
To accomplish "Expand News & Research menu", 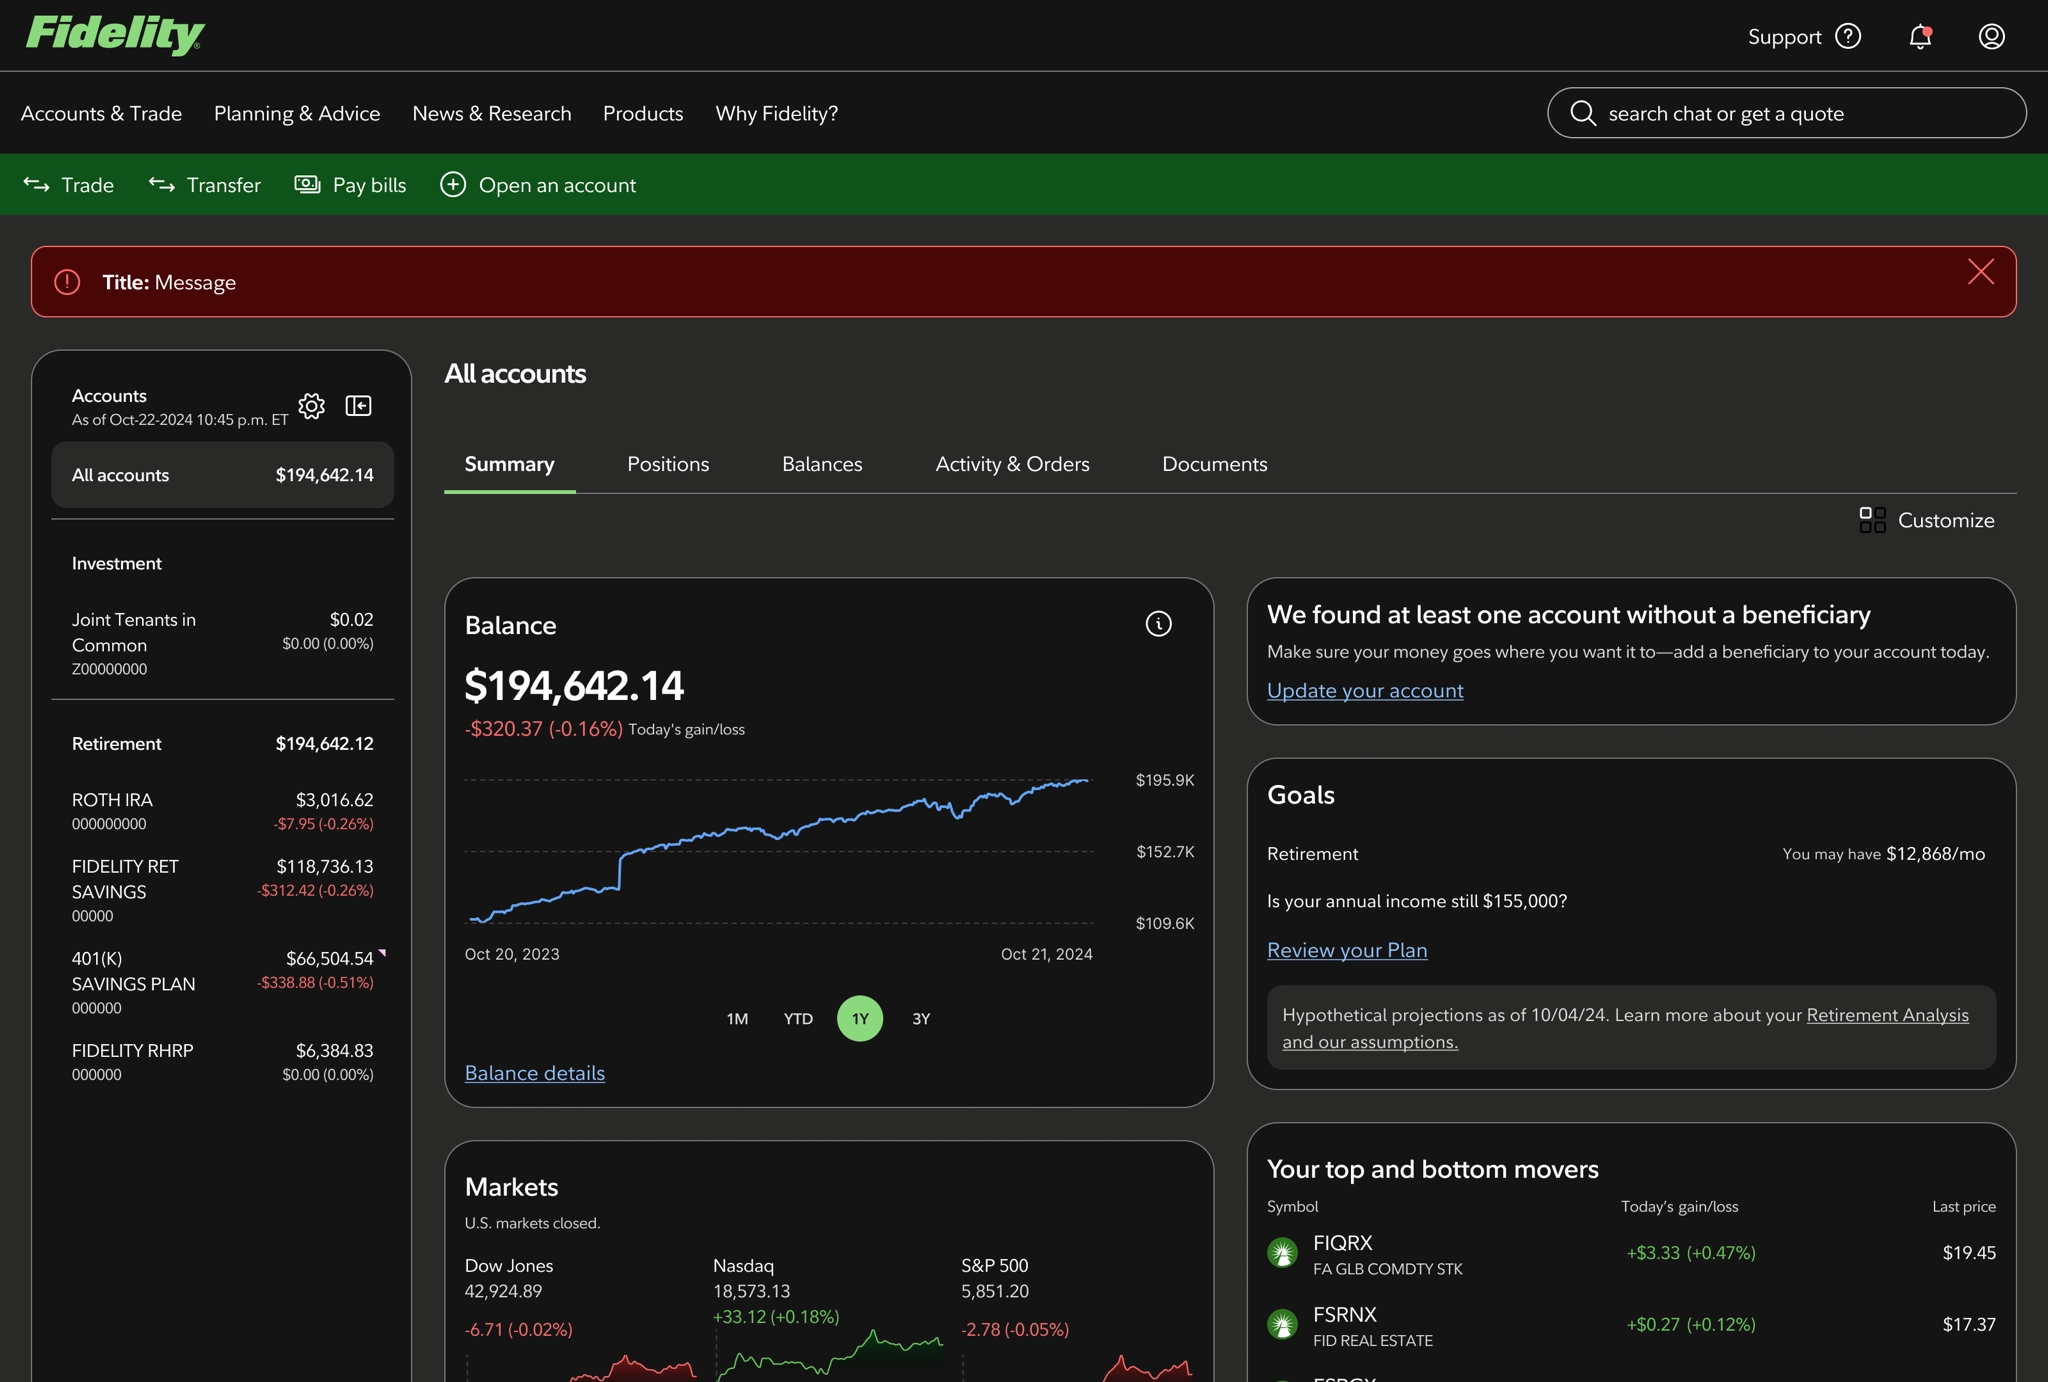I will 492,114.
